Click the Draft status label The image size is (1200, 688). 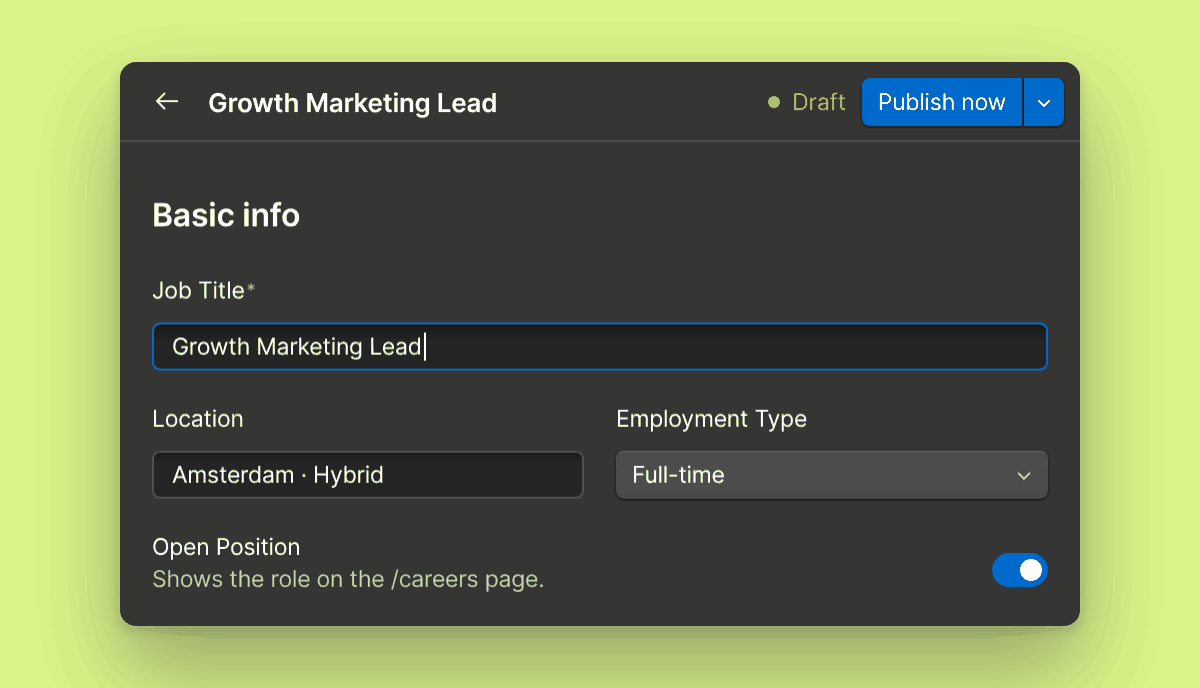pyautogui.click(x=807, y=102)
